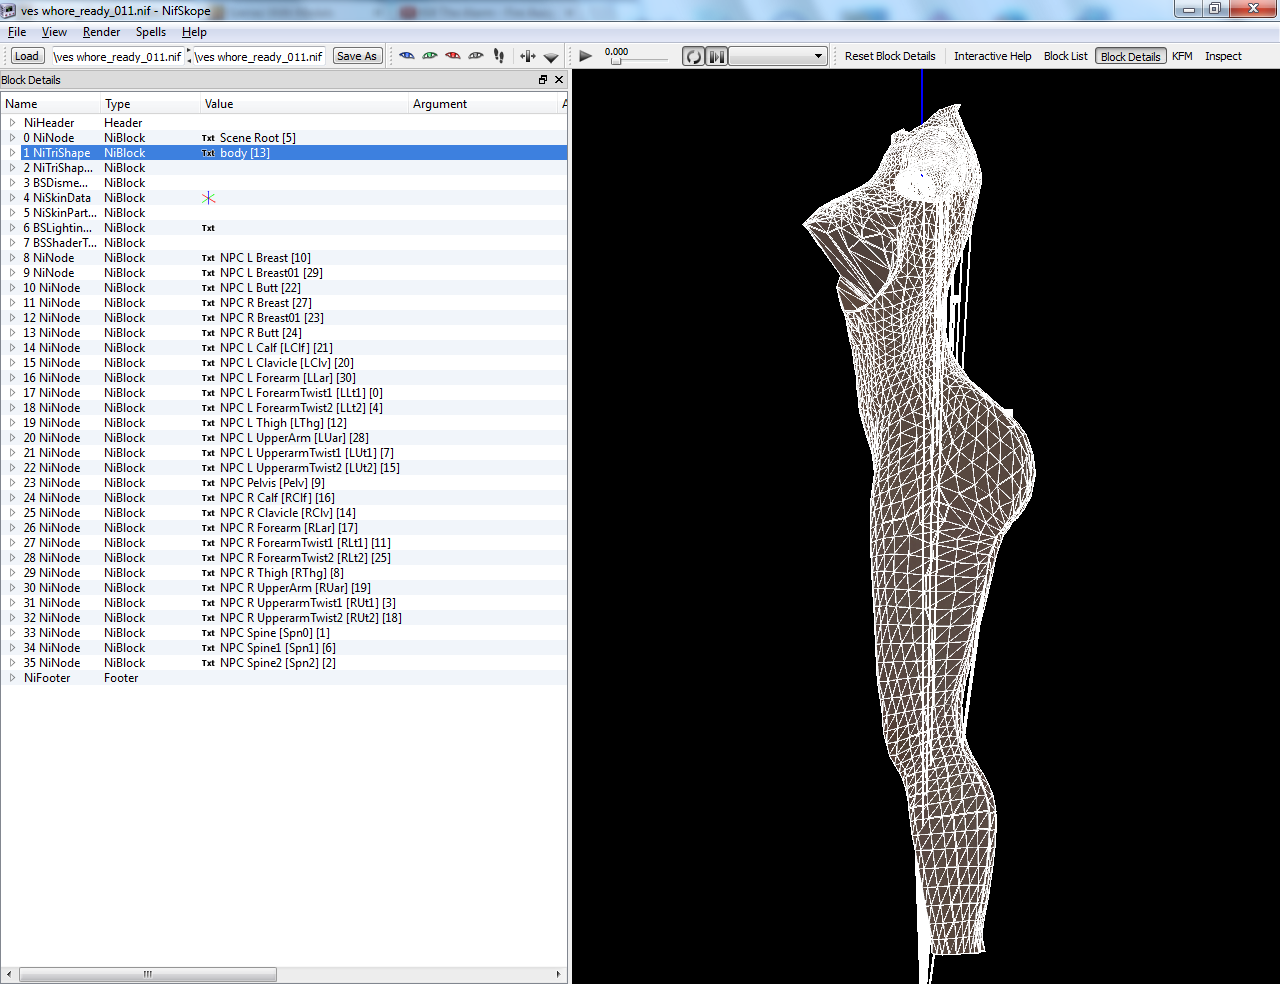Click the Txt icon beside NPC Spine2 [Spn2] [2]
The height and width of the screenshot is (984, 1280).
tap(208, 663)
